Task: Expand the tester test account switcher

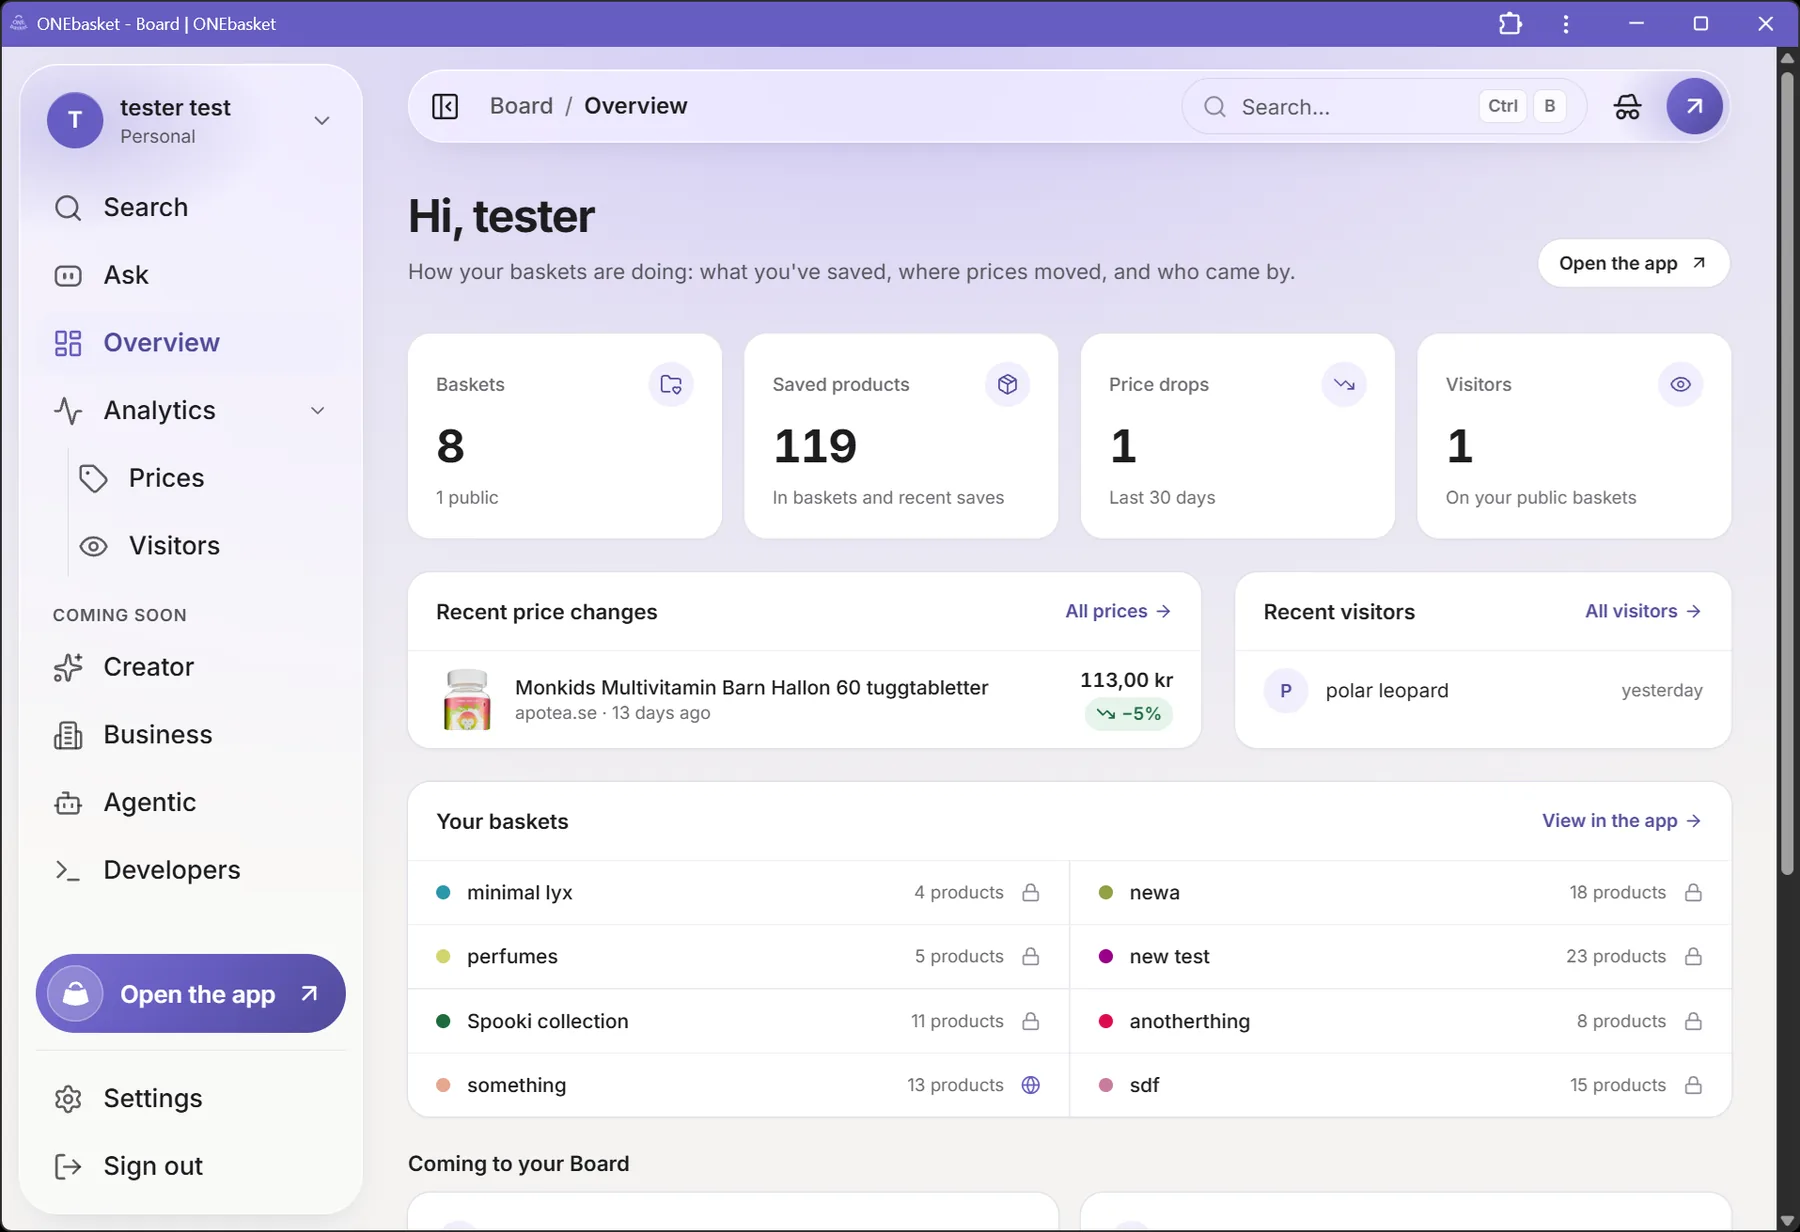Action: click(x=322, y=120)
